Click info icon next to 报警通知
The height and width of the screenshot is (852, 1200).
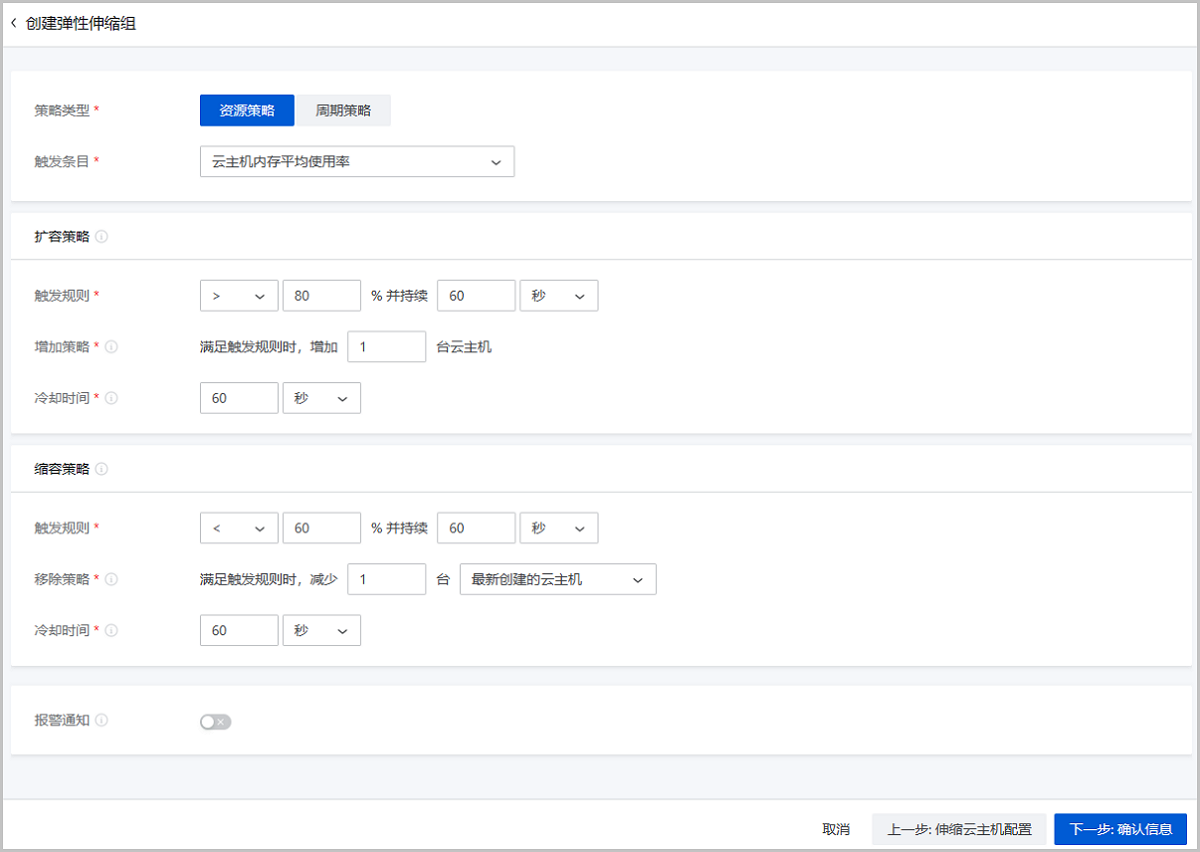coord(102,720)
